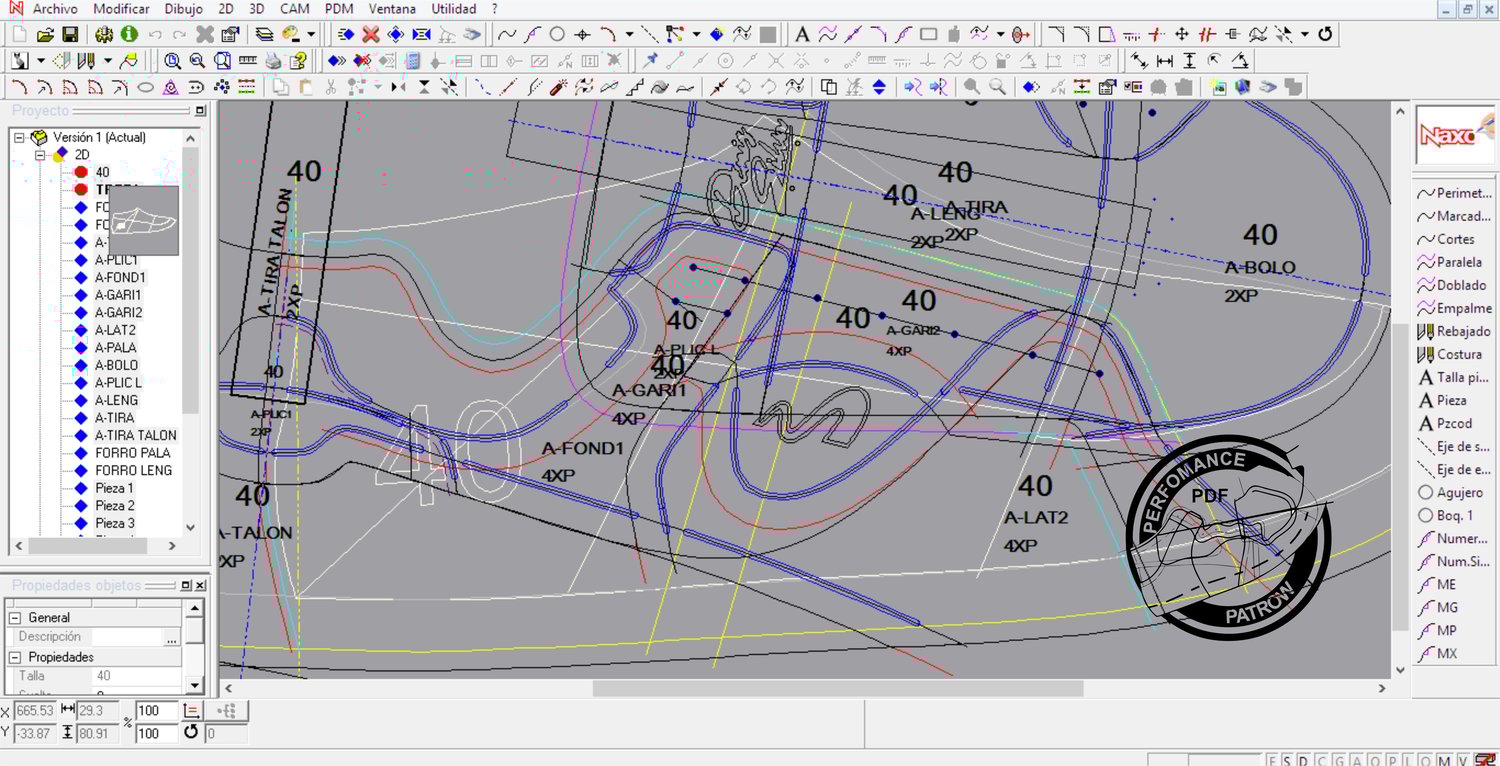This screenshot has height=766, width=1500.
Task: Click the printer icon in toolbar
Action: [x=273, y=61]
